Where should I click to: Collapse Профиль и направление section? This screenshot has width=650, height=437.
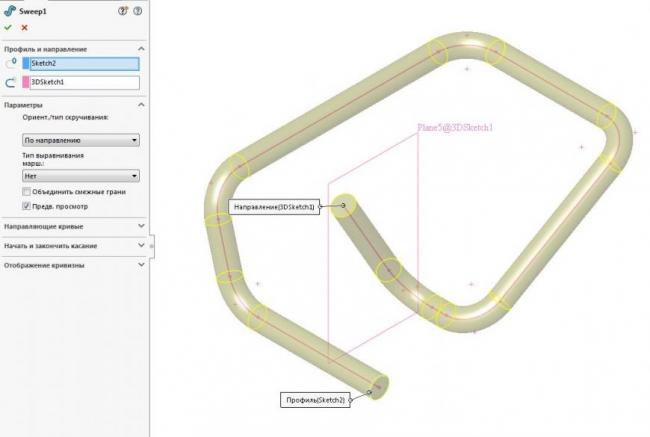(141, 49)
